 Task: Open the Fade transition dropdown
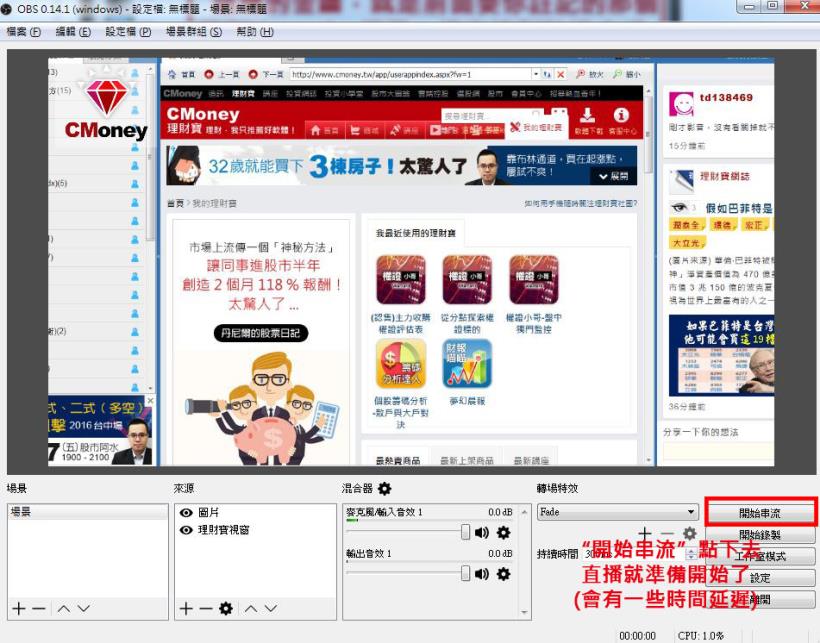pos(690,512)
